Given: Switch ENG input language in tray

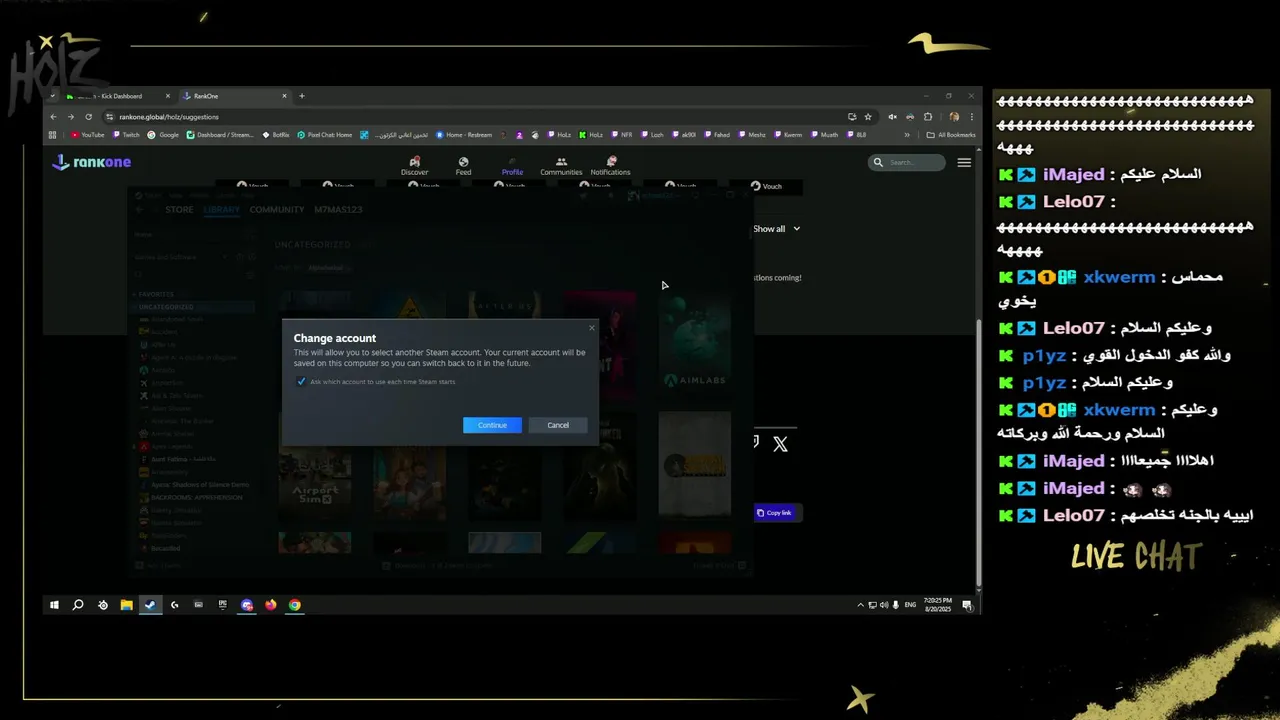Looking at the screenshot, I should pyautogui.click(x=910, y=605).
